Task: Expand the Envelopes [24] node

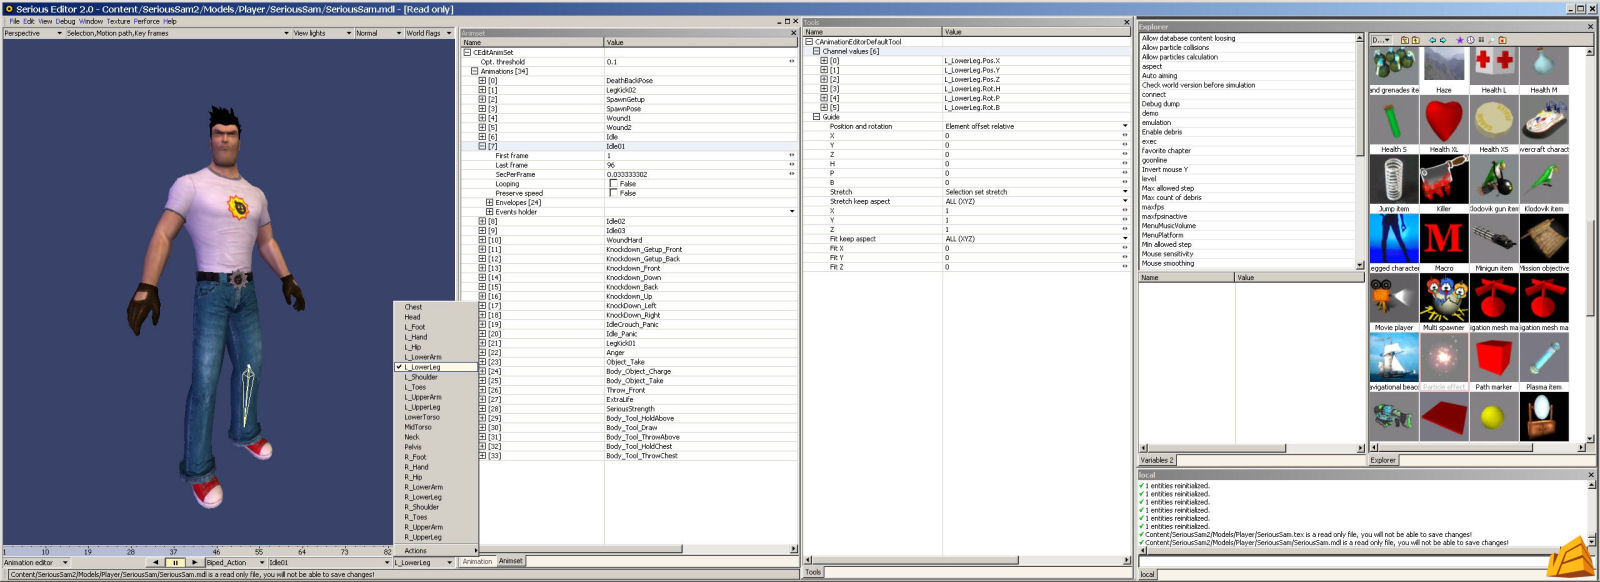Action: tap(489, 202)
